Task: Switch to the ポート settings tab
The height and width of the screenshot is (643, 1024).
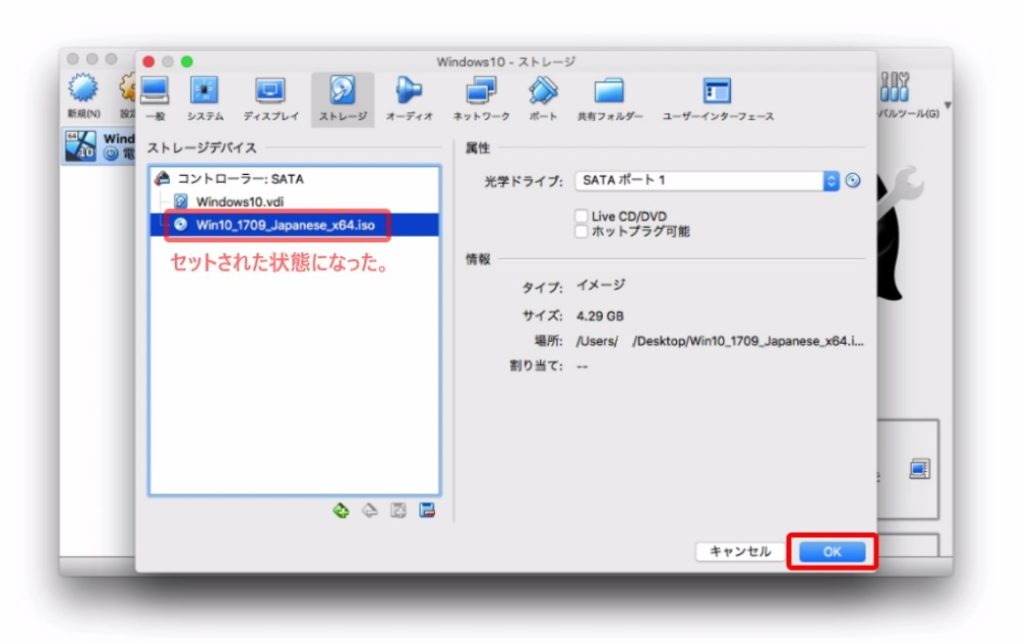Action: (543, 99)
